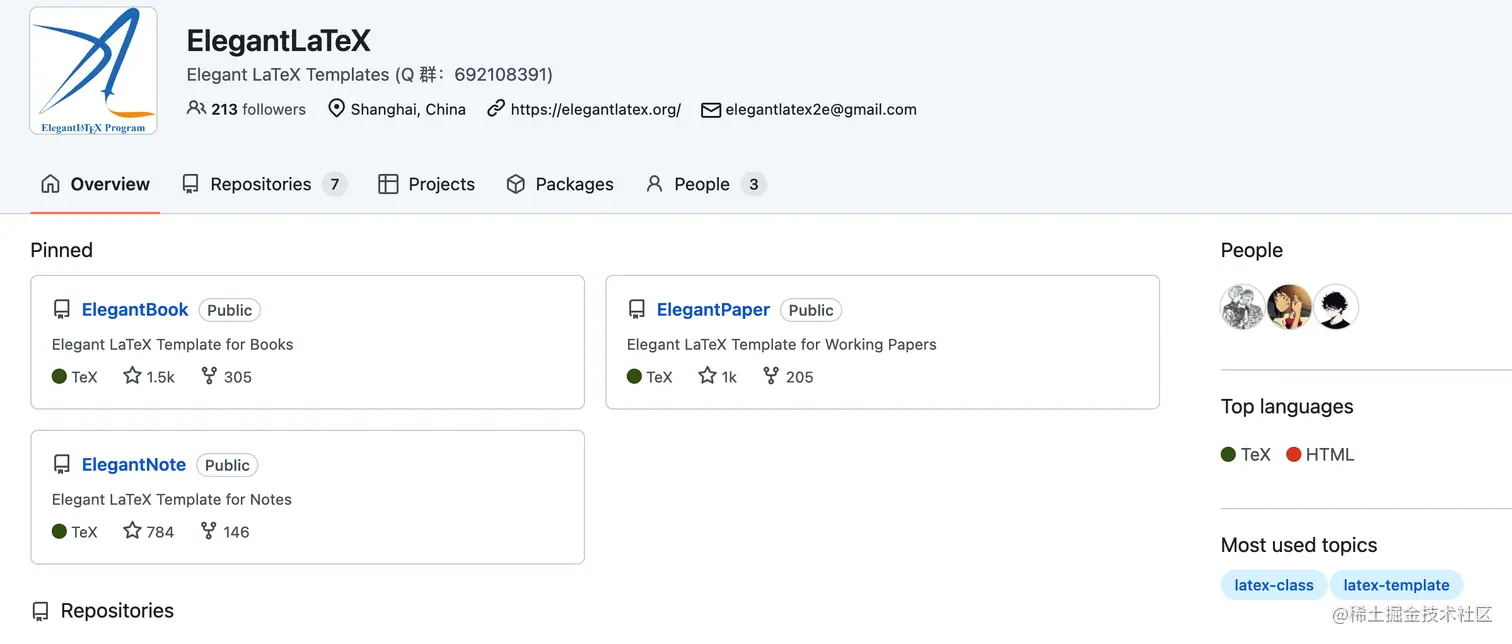1512x644 pixels.
Task: Click the repo icon beside ElegantBook
Action: pos(62,310)
